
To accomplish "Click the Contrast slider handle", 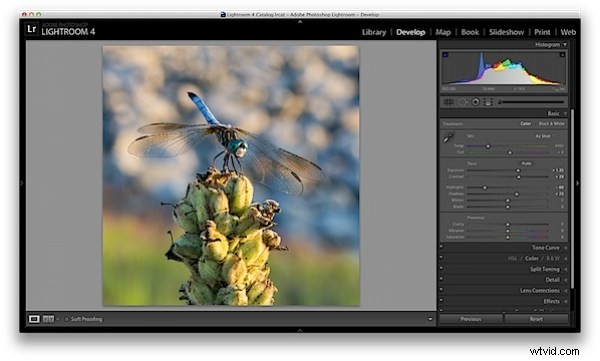I will coord(519,177).
